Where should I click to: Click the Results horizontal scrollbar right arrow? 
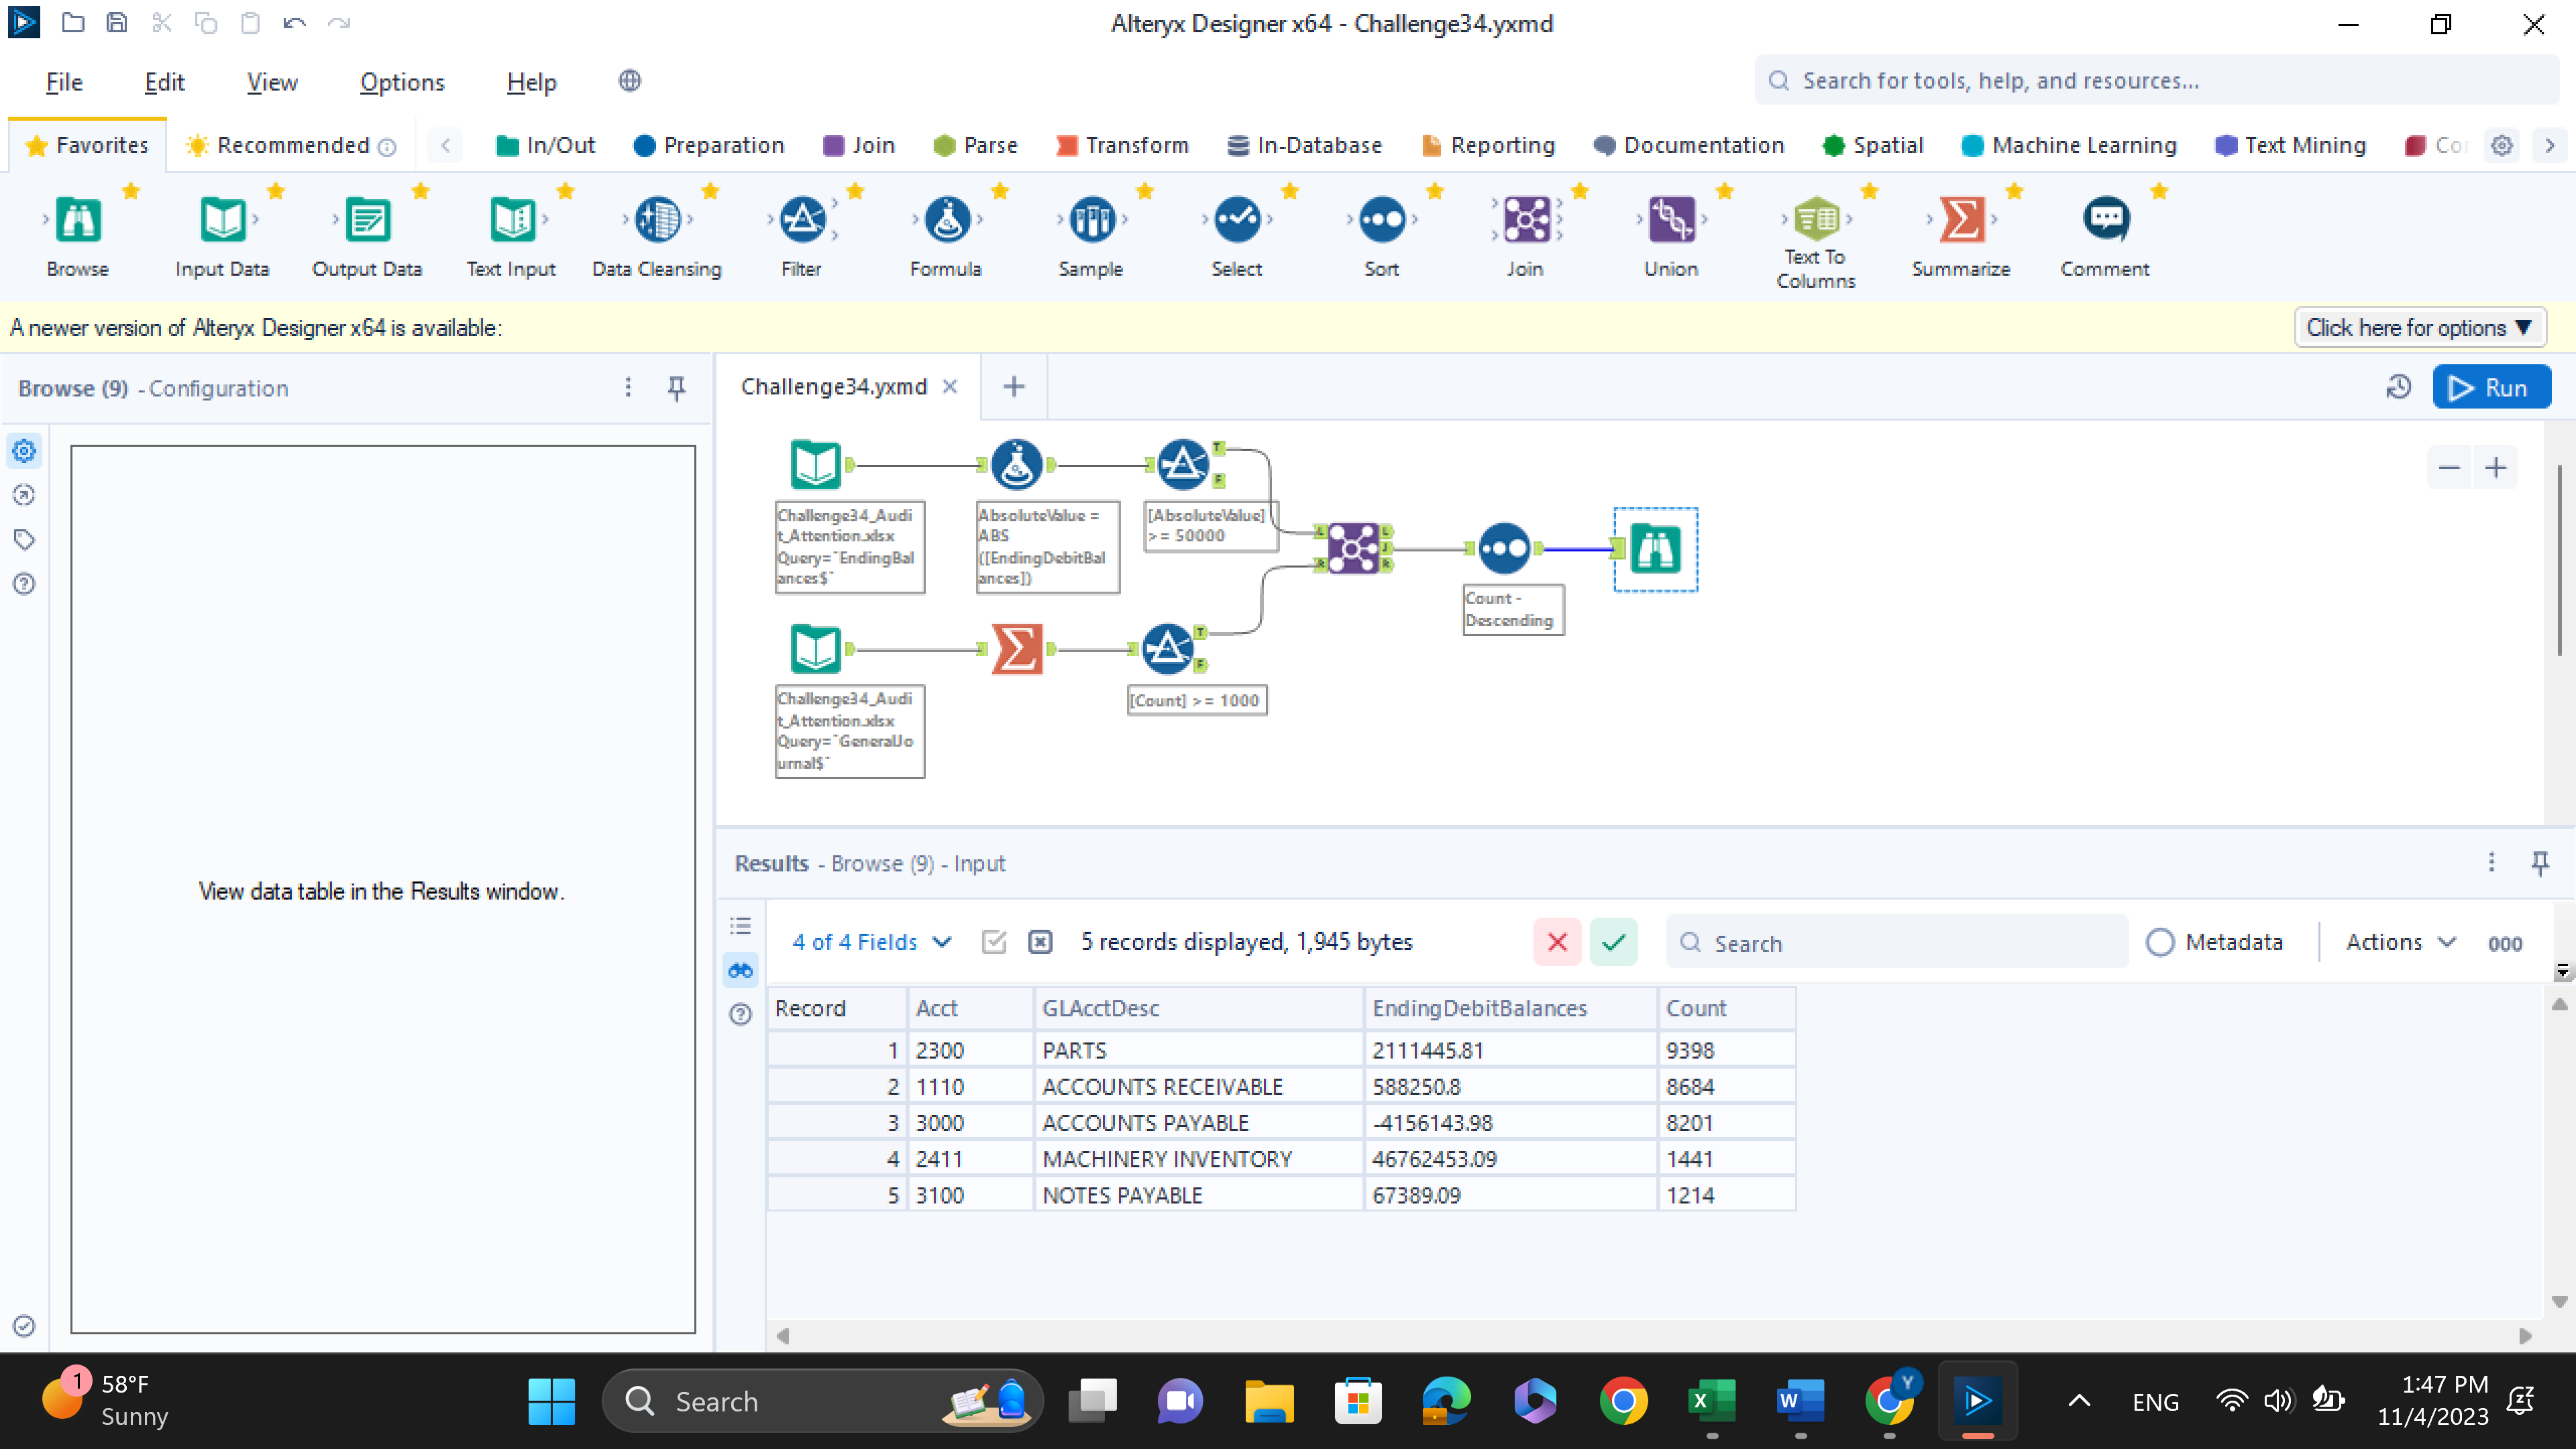[x=2525, y=1336]
